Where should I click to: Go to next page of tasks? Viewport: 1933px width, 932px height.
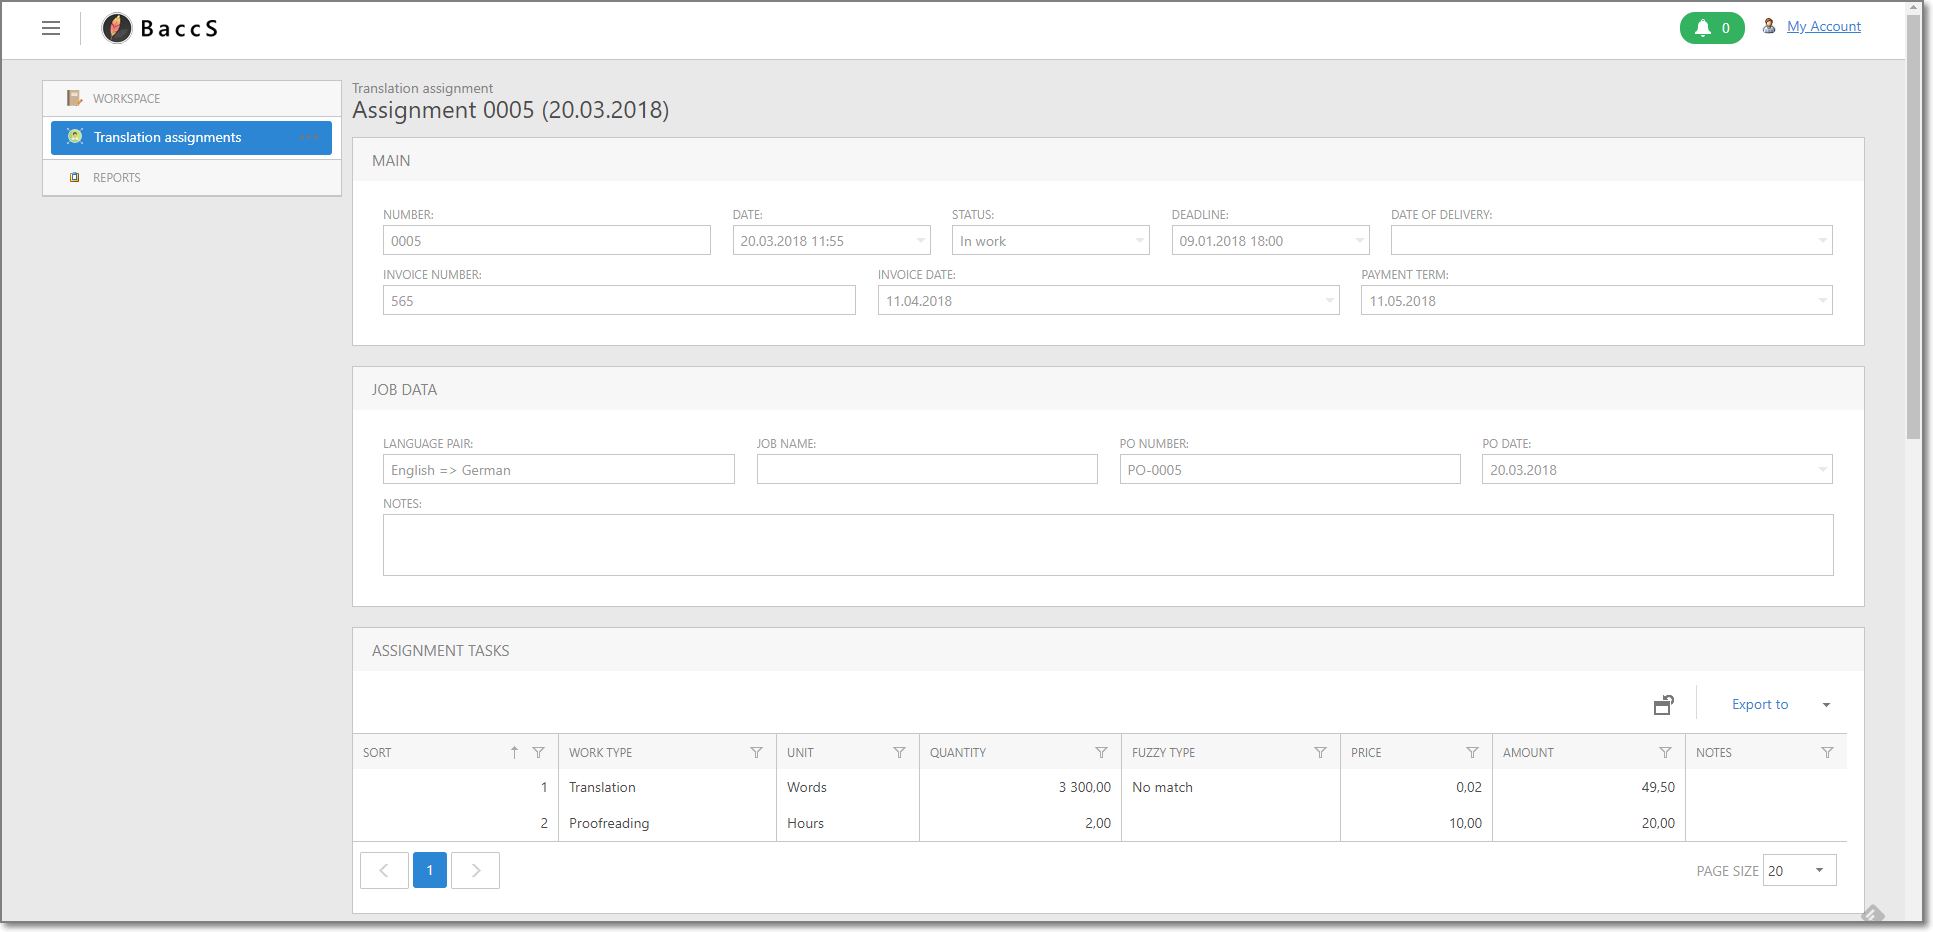tap(475, 870)
